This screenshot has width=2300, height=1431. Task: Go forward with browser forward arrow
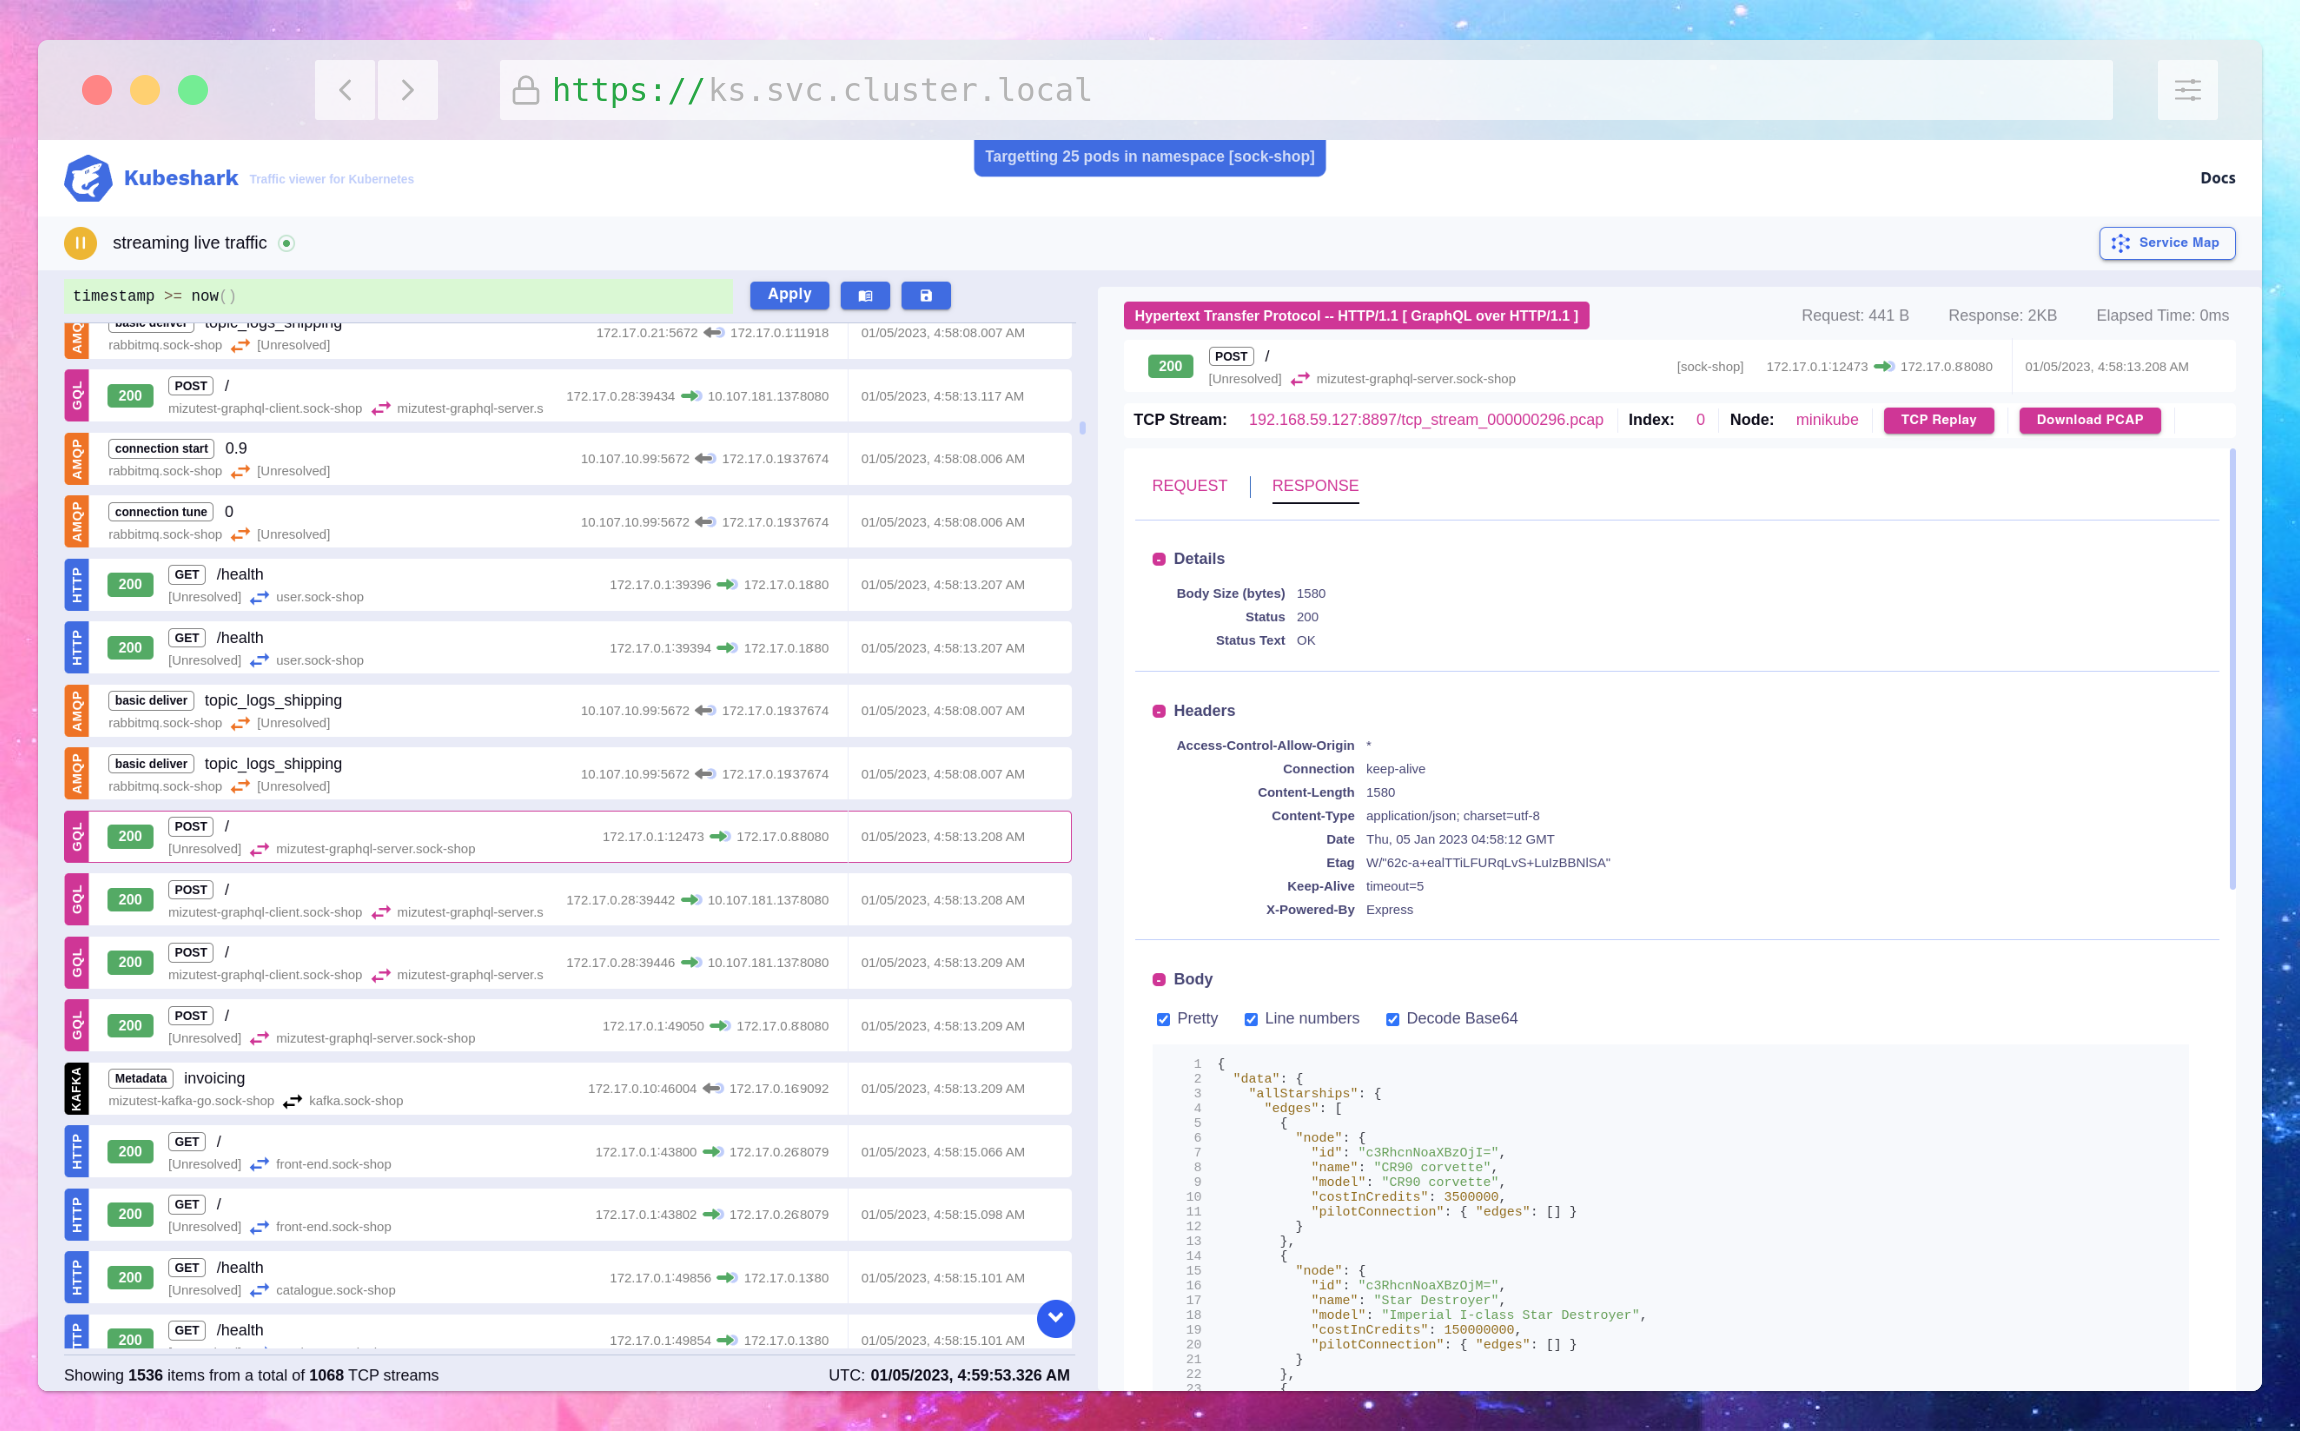click(x=407, y=90)
